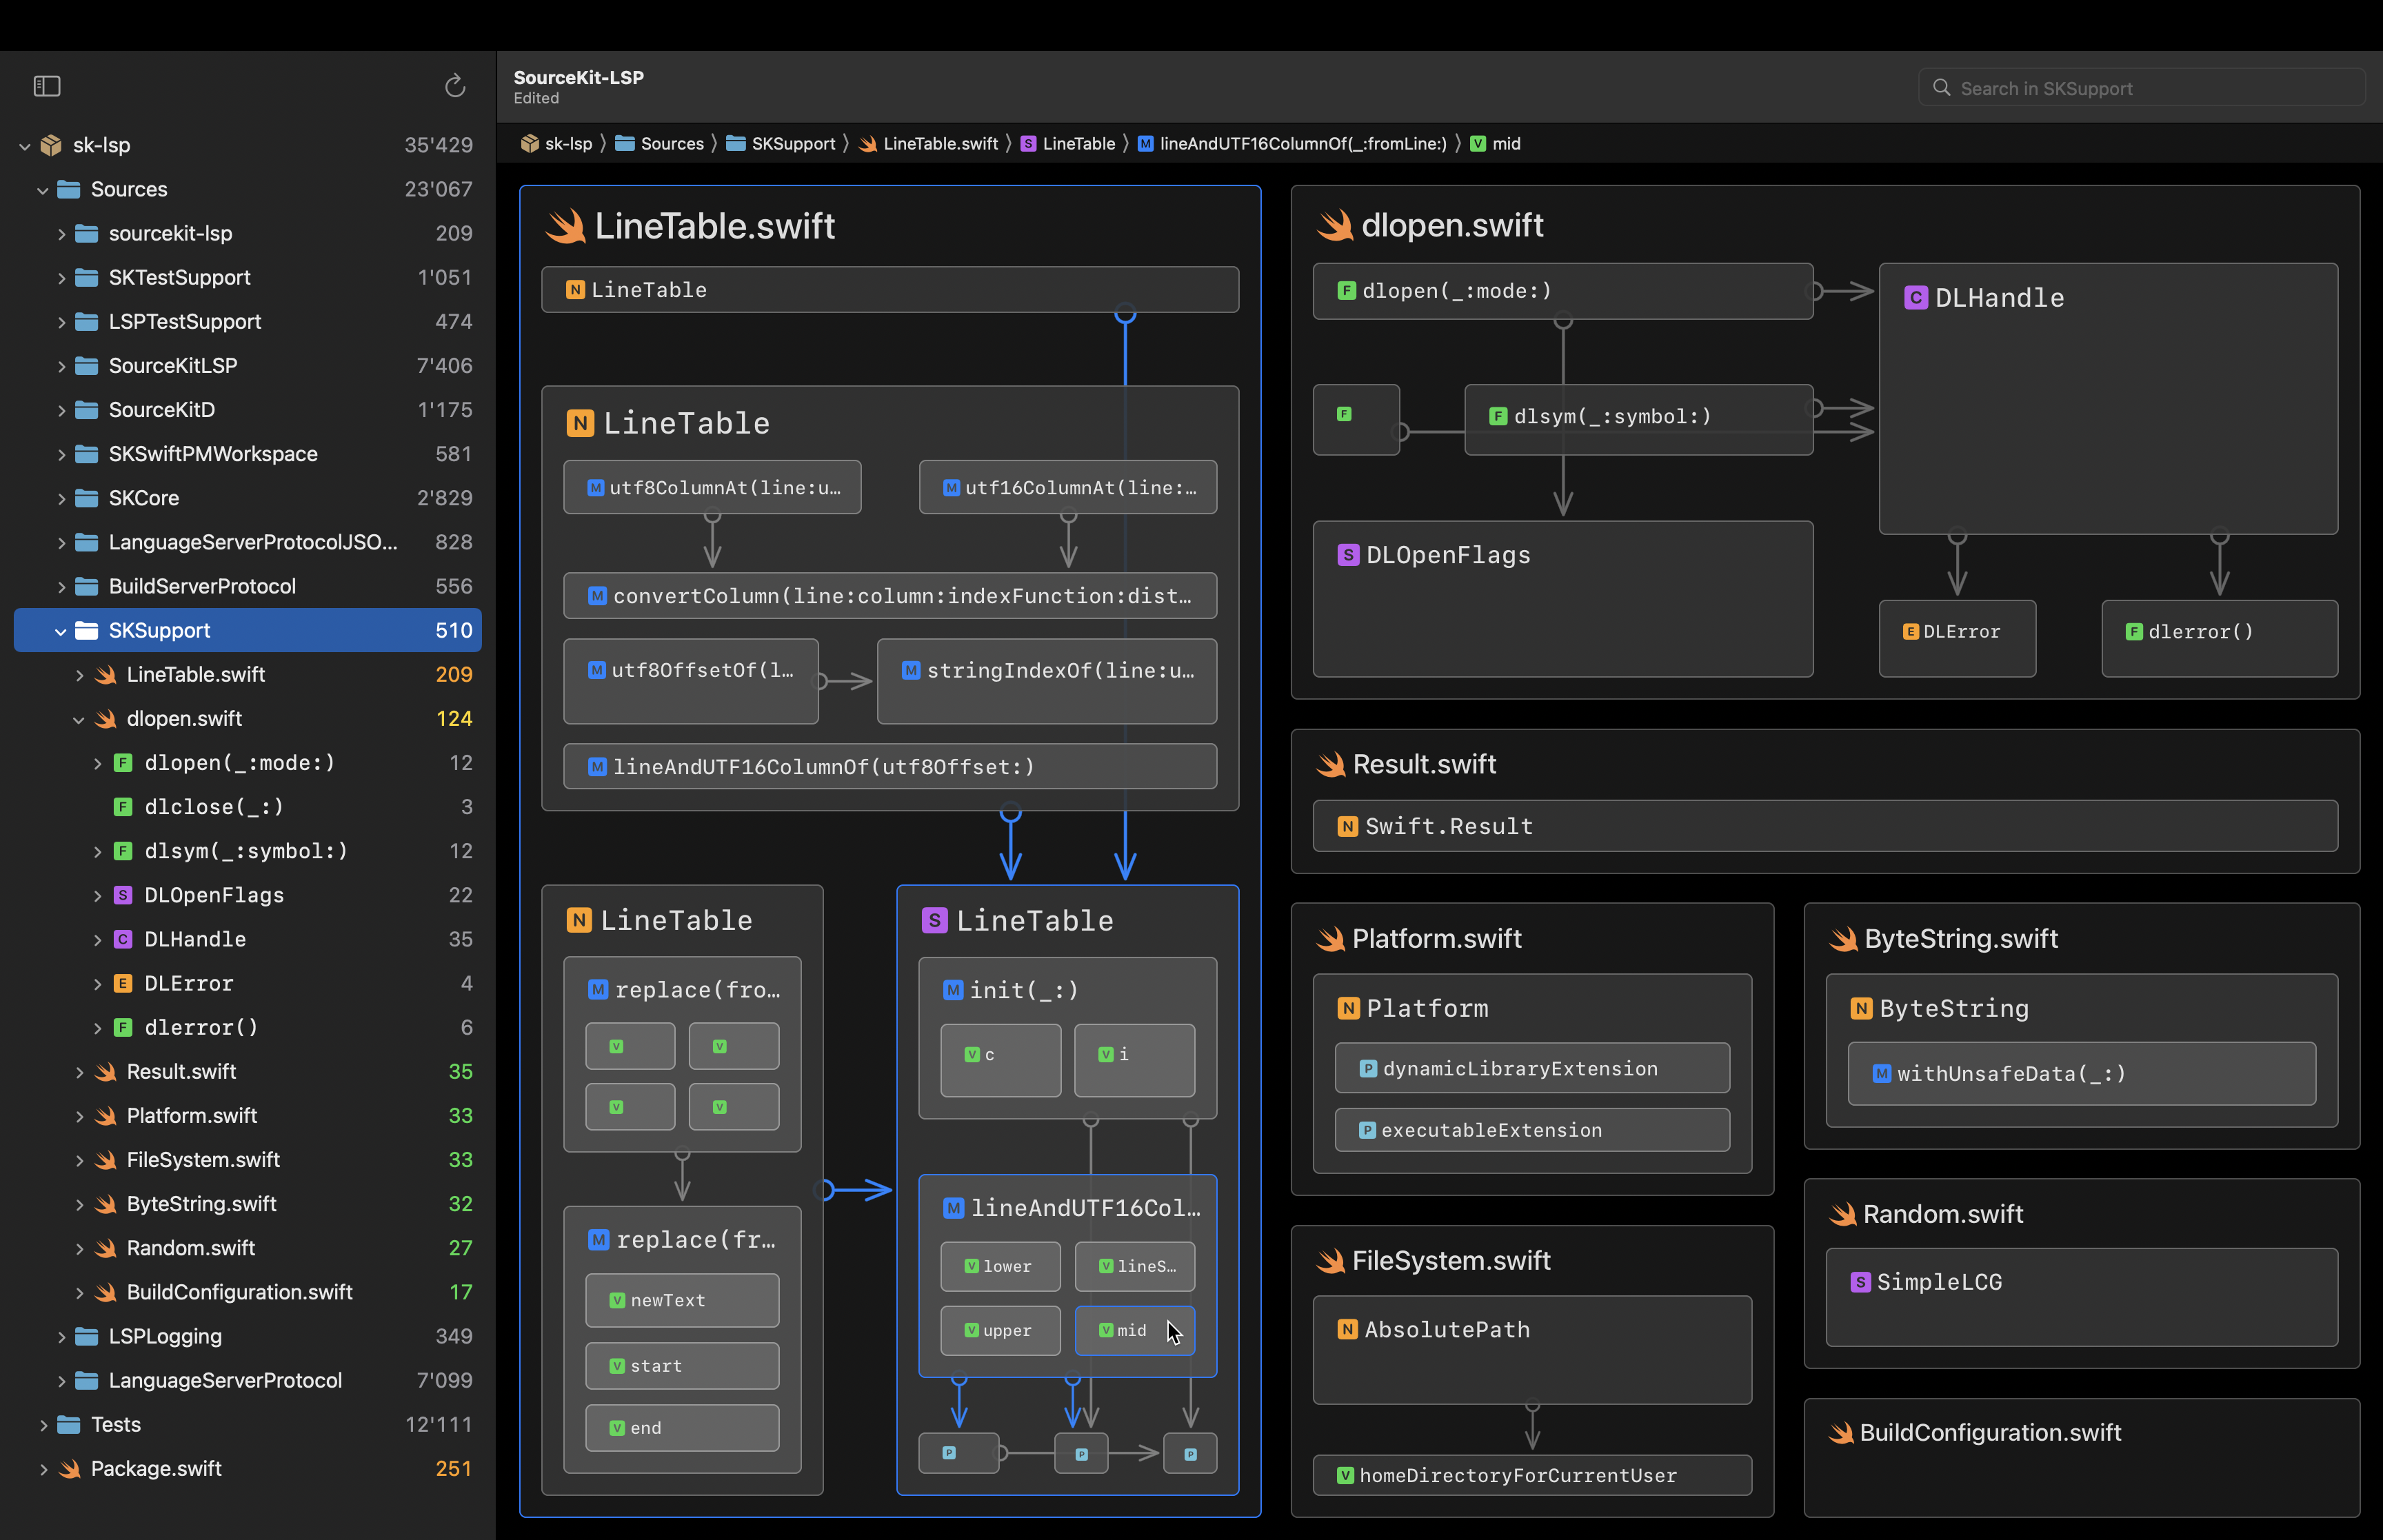
Task: Click the C icon of DLHandle node
Action: [x=1916, y=297]
